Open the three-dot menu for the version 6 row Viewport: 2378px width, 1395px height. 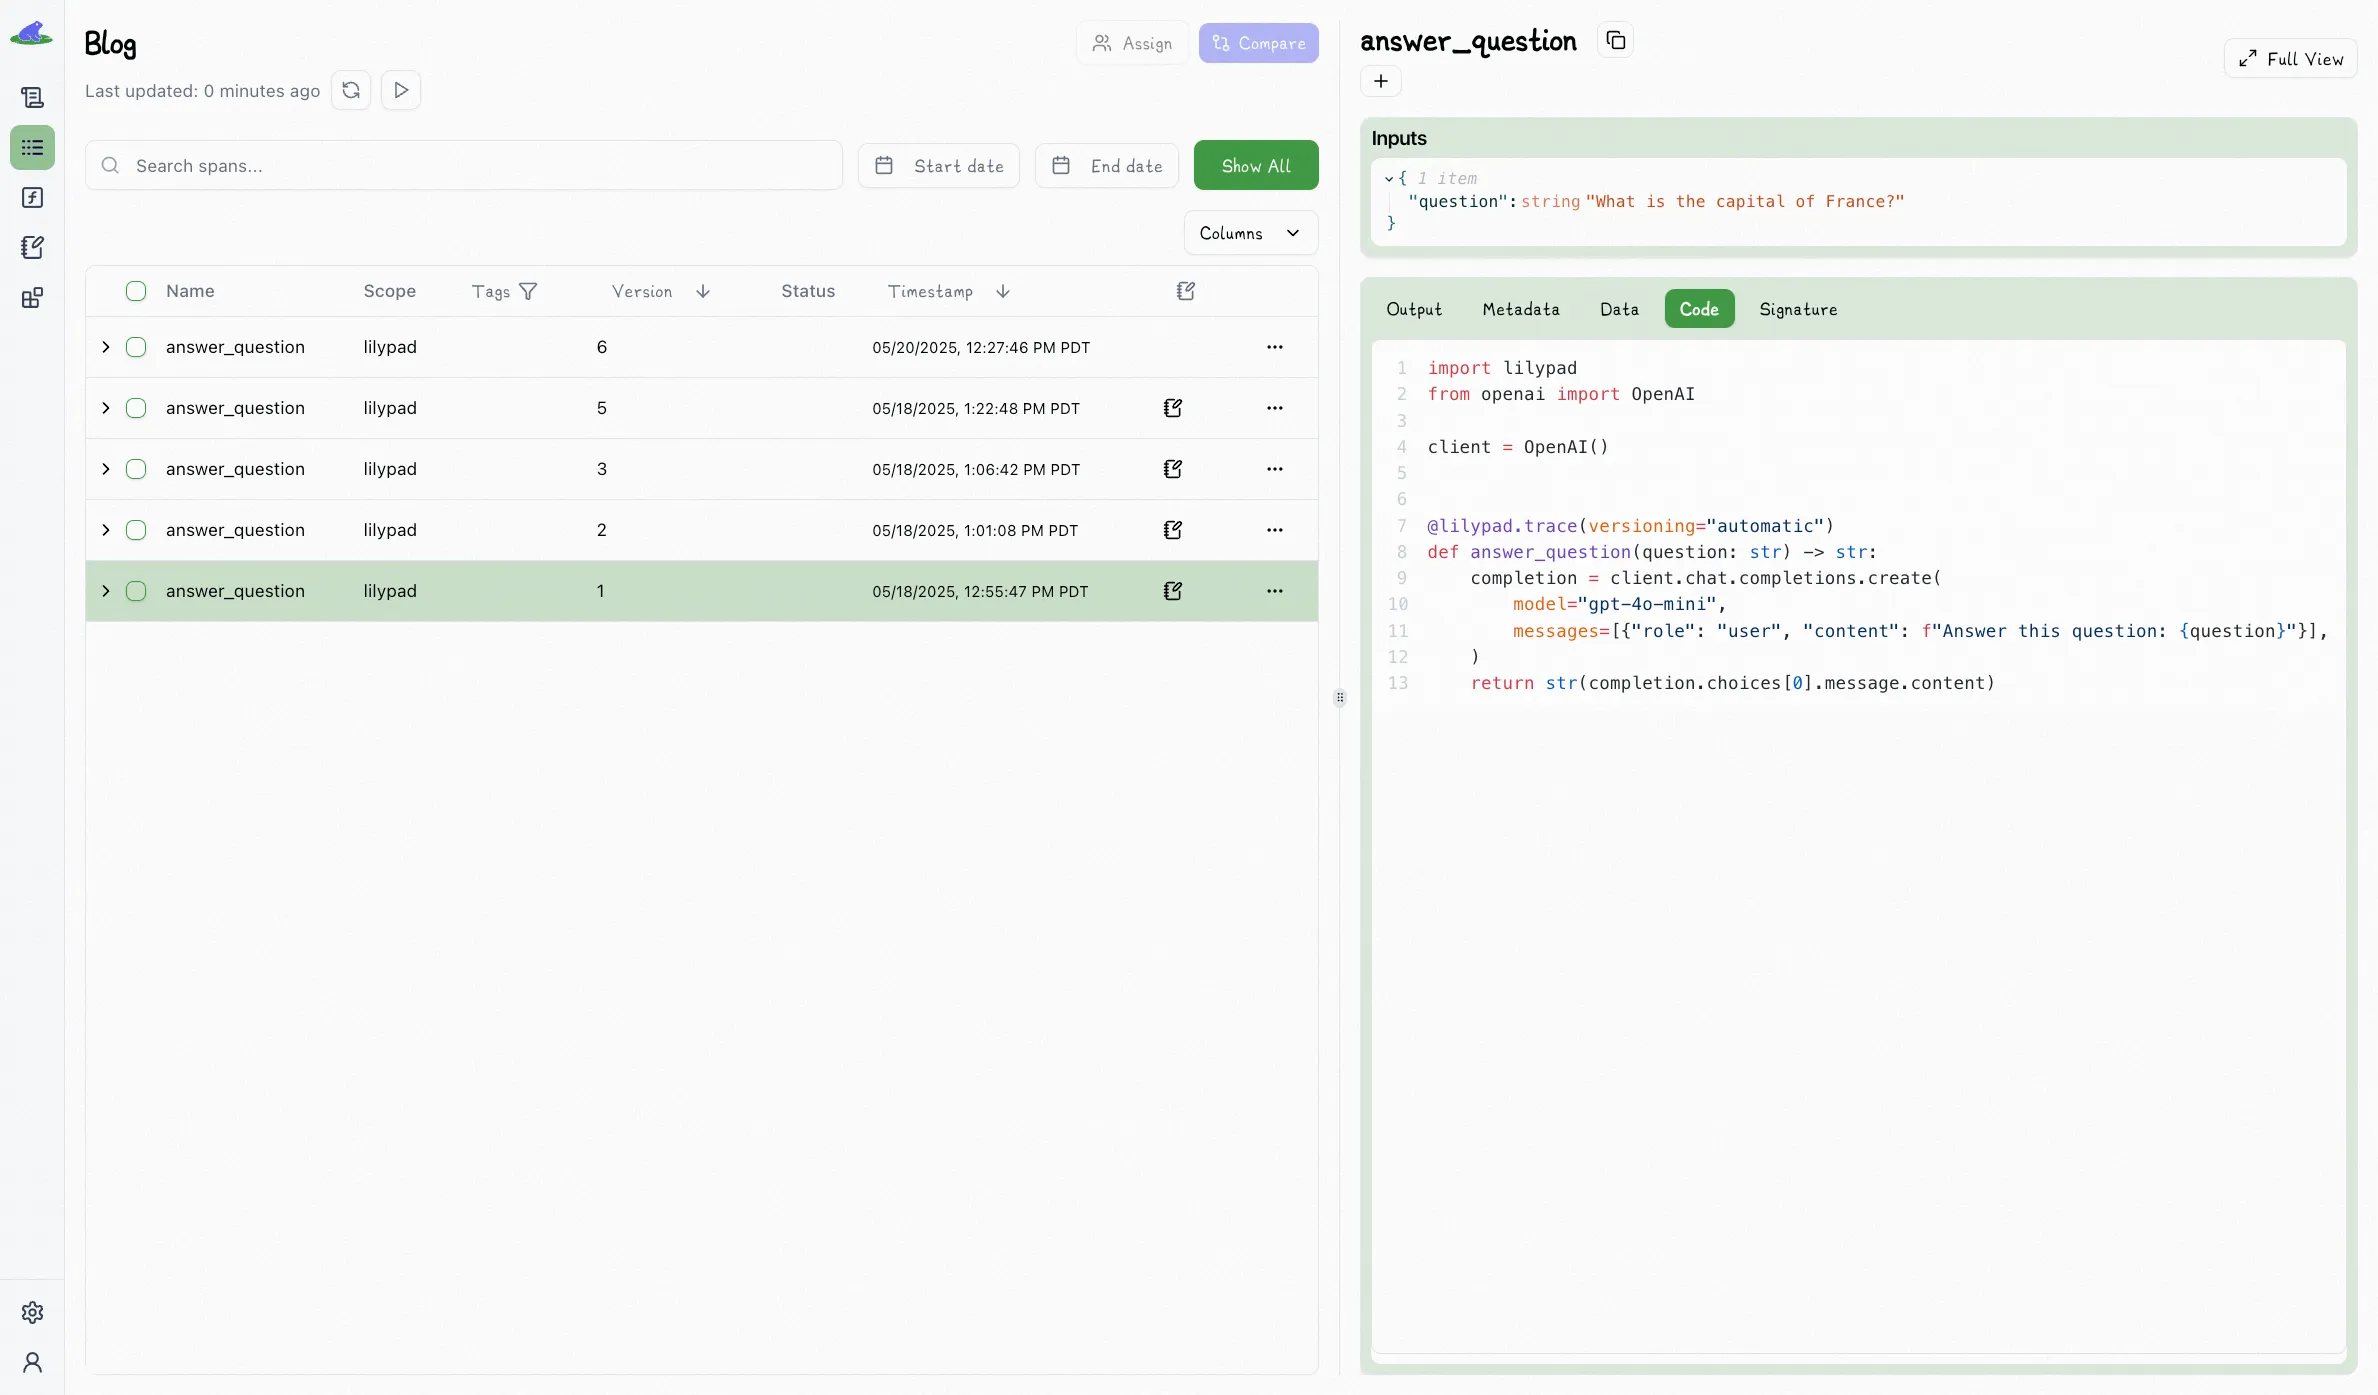[1274, 347]
